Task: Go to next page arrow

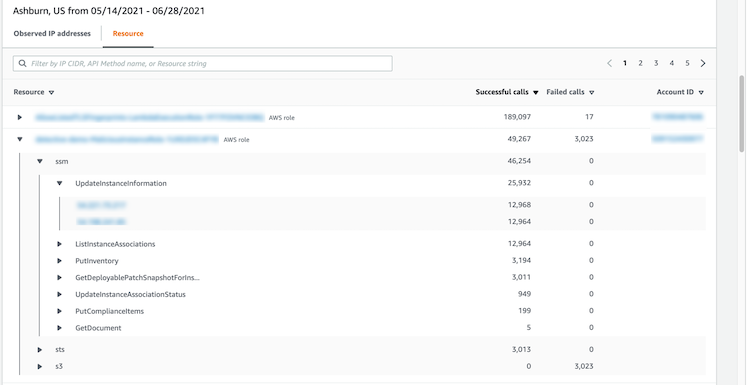Action: coord(703,63)
